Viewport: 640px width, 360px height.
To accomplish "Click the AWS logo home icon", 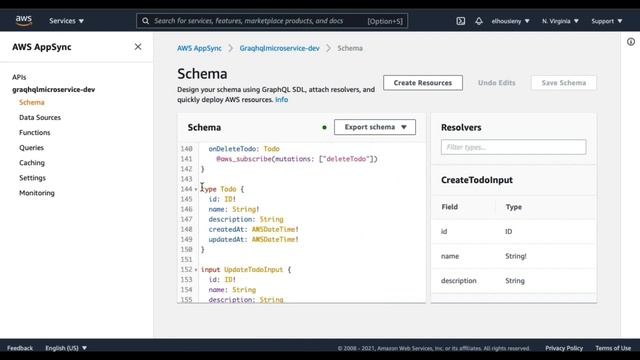I will (24, 20).
